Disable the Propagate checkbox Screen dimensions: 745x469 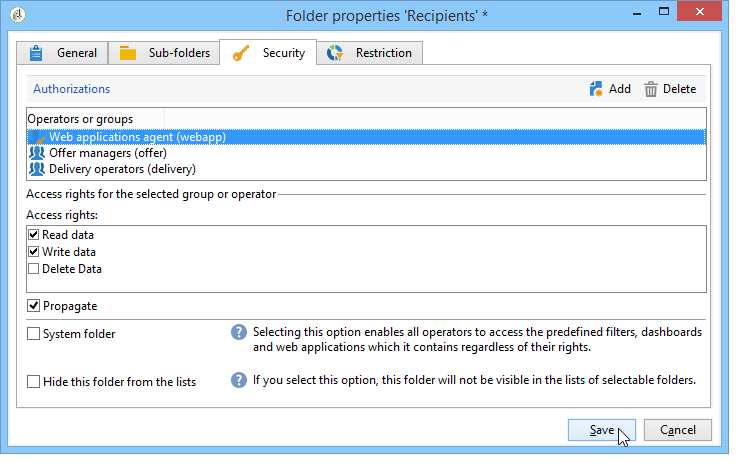click(x=34, y=306)
